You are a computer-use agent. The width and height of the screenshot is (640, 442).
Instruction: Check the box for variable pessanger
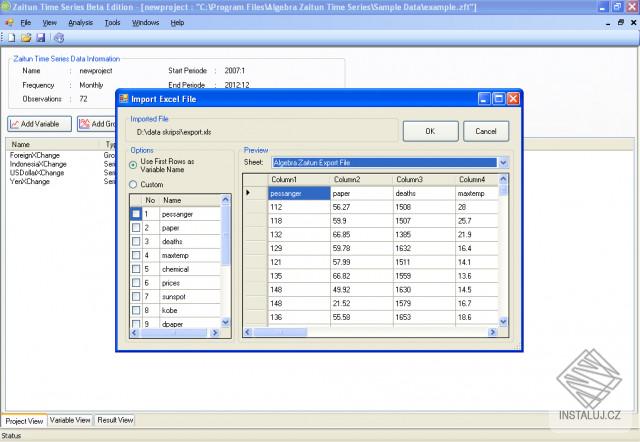click(136, 214)
